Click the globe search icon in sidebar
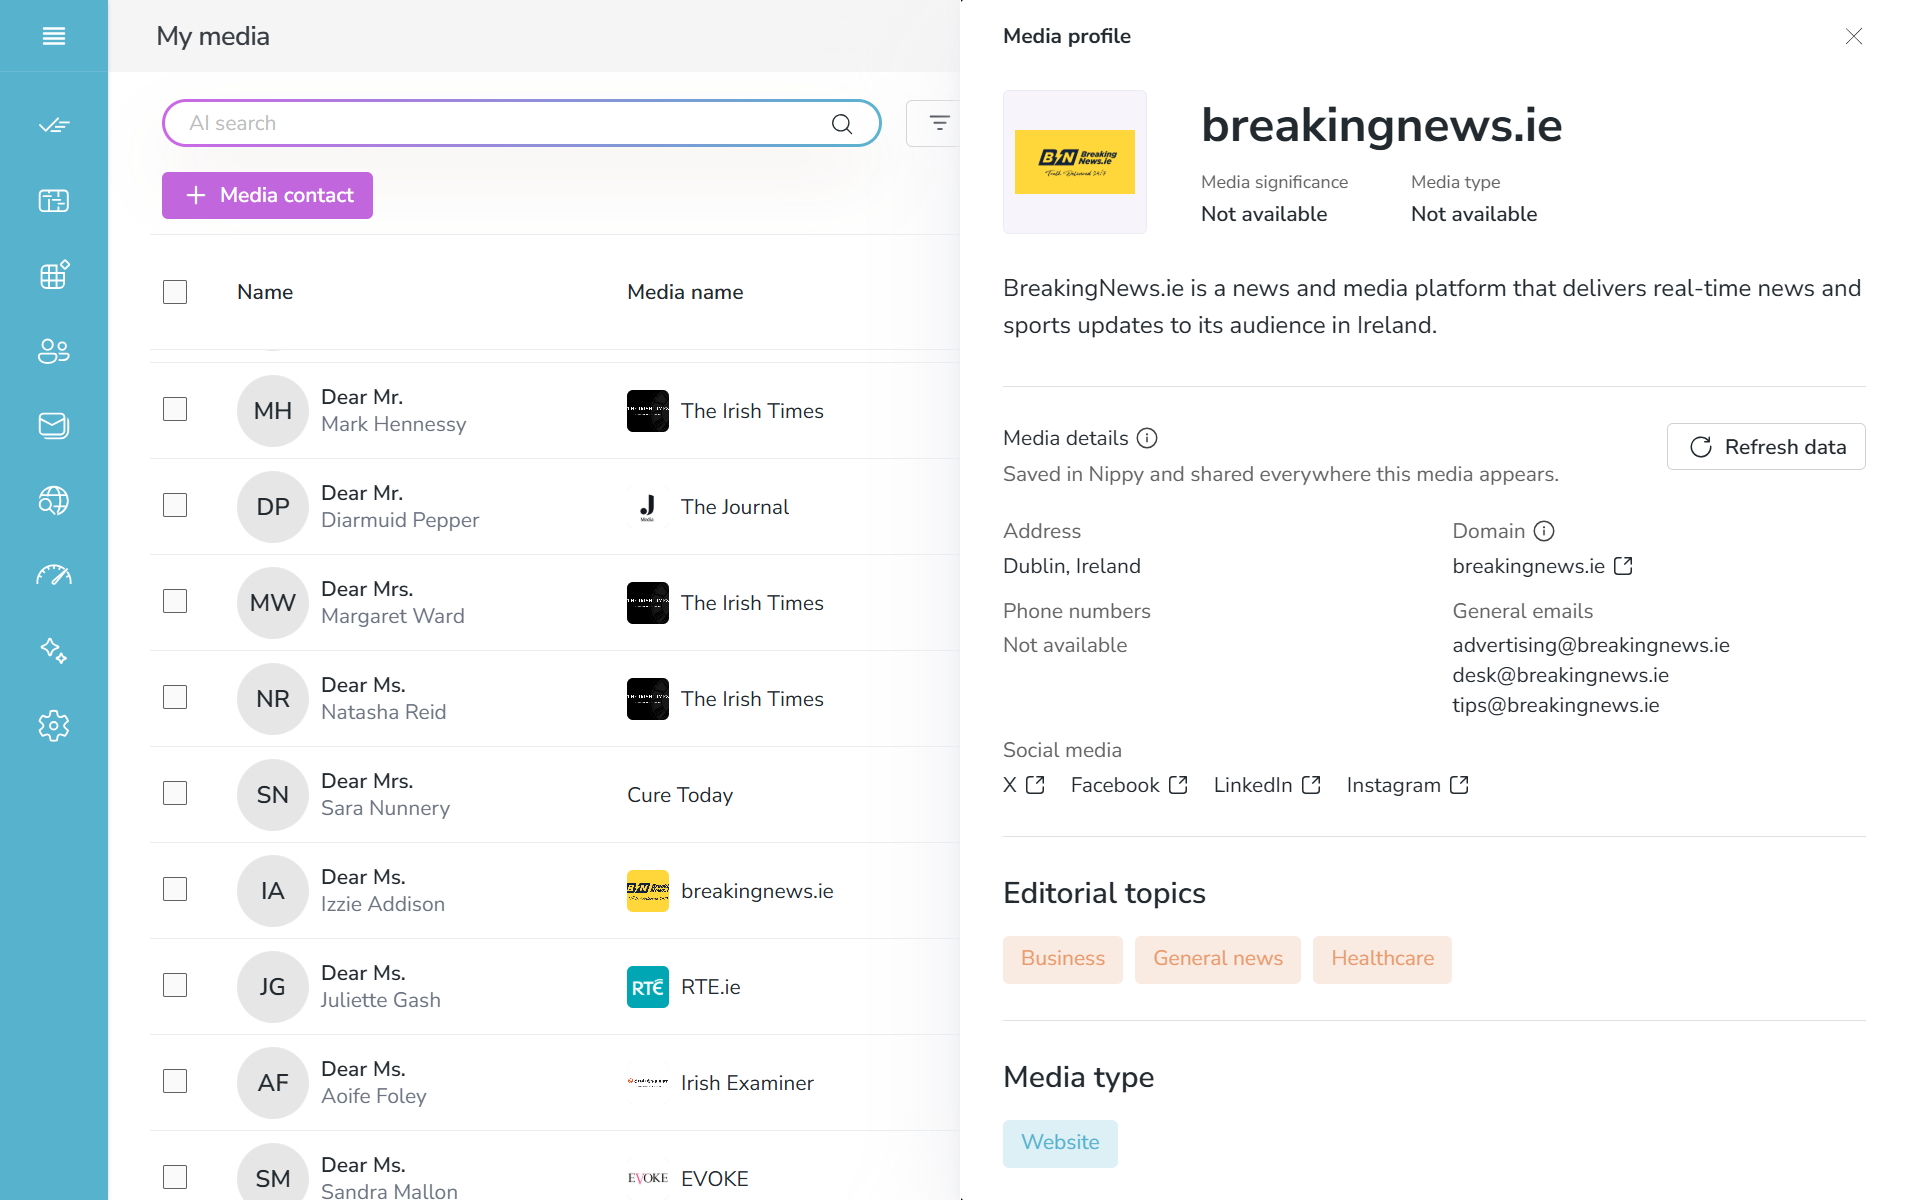1910x1200 pixels. tap(54, 500)
